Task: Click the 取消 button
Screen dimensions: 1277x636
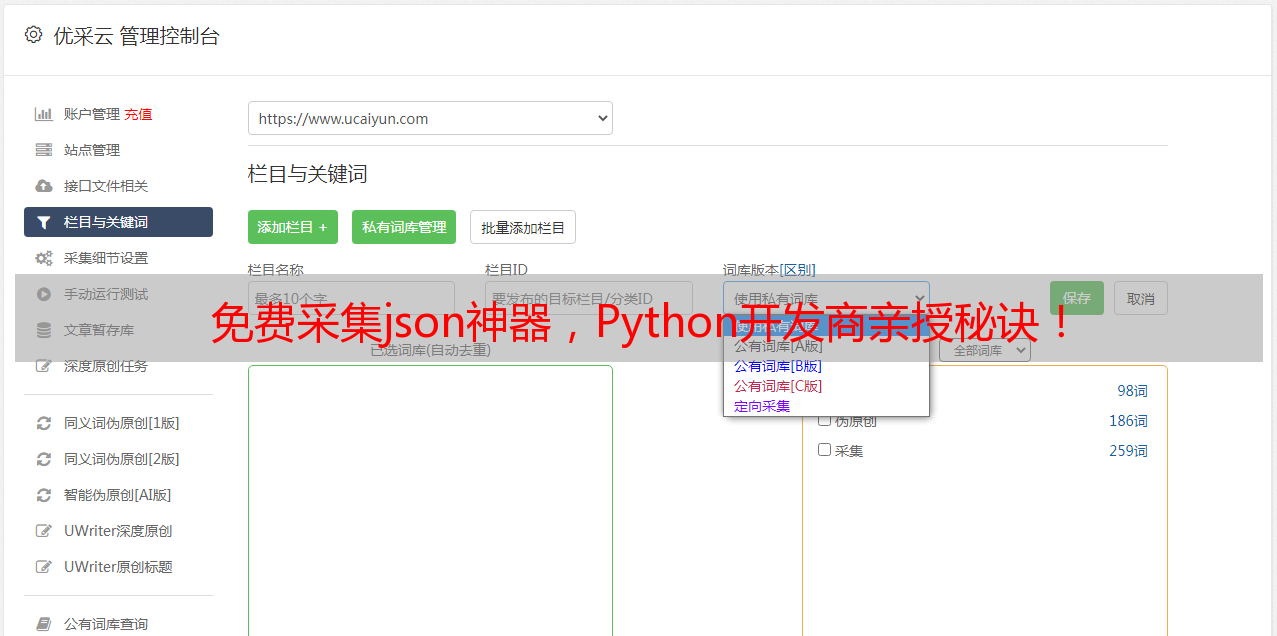Action: tap(1141, 298)
